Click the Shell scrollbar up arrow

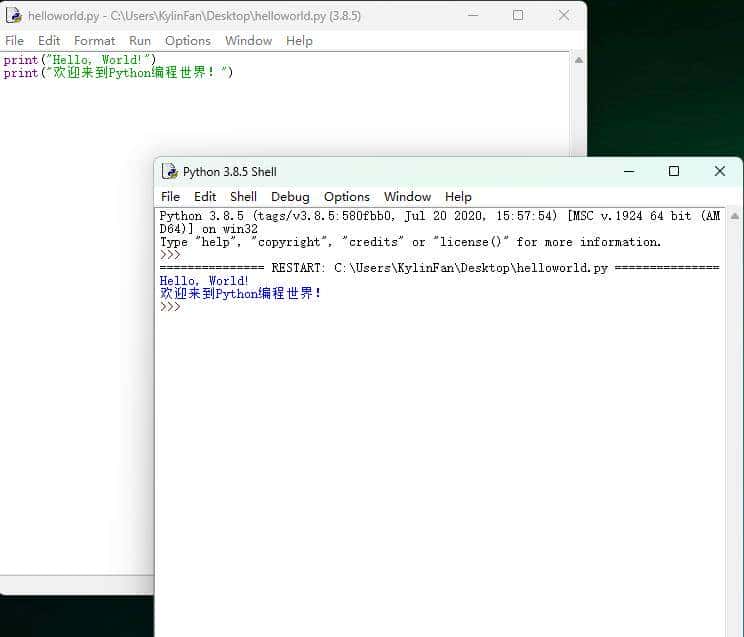pos(735,216)
